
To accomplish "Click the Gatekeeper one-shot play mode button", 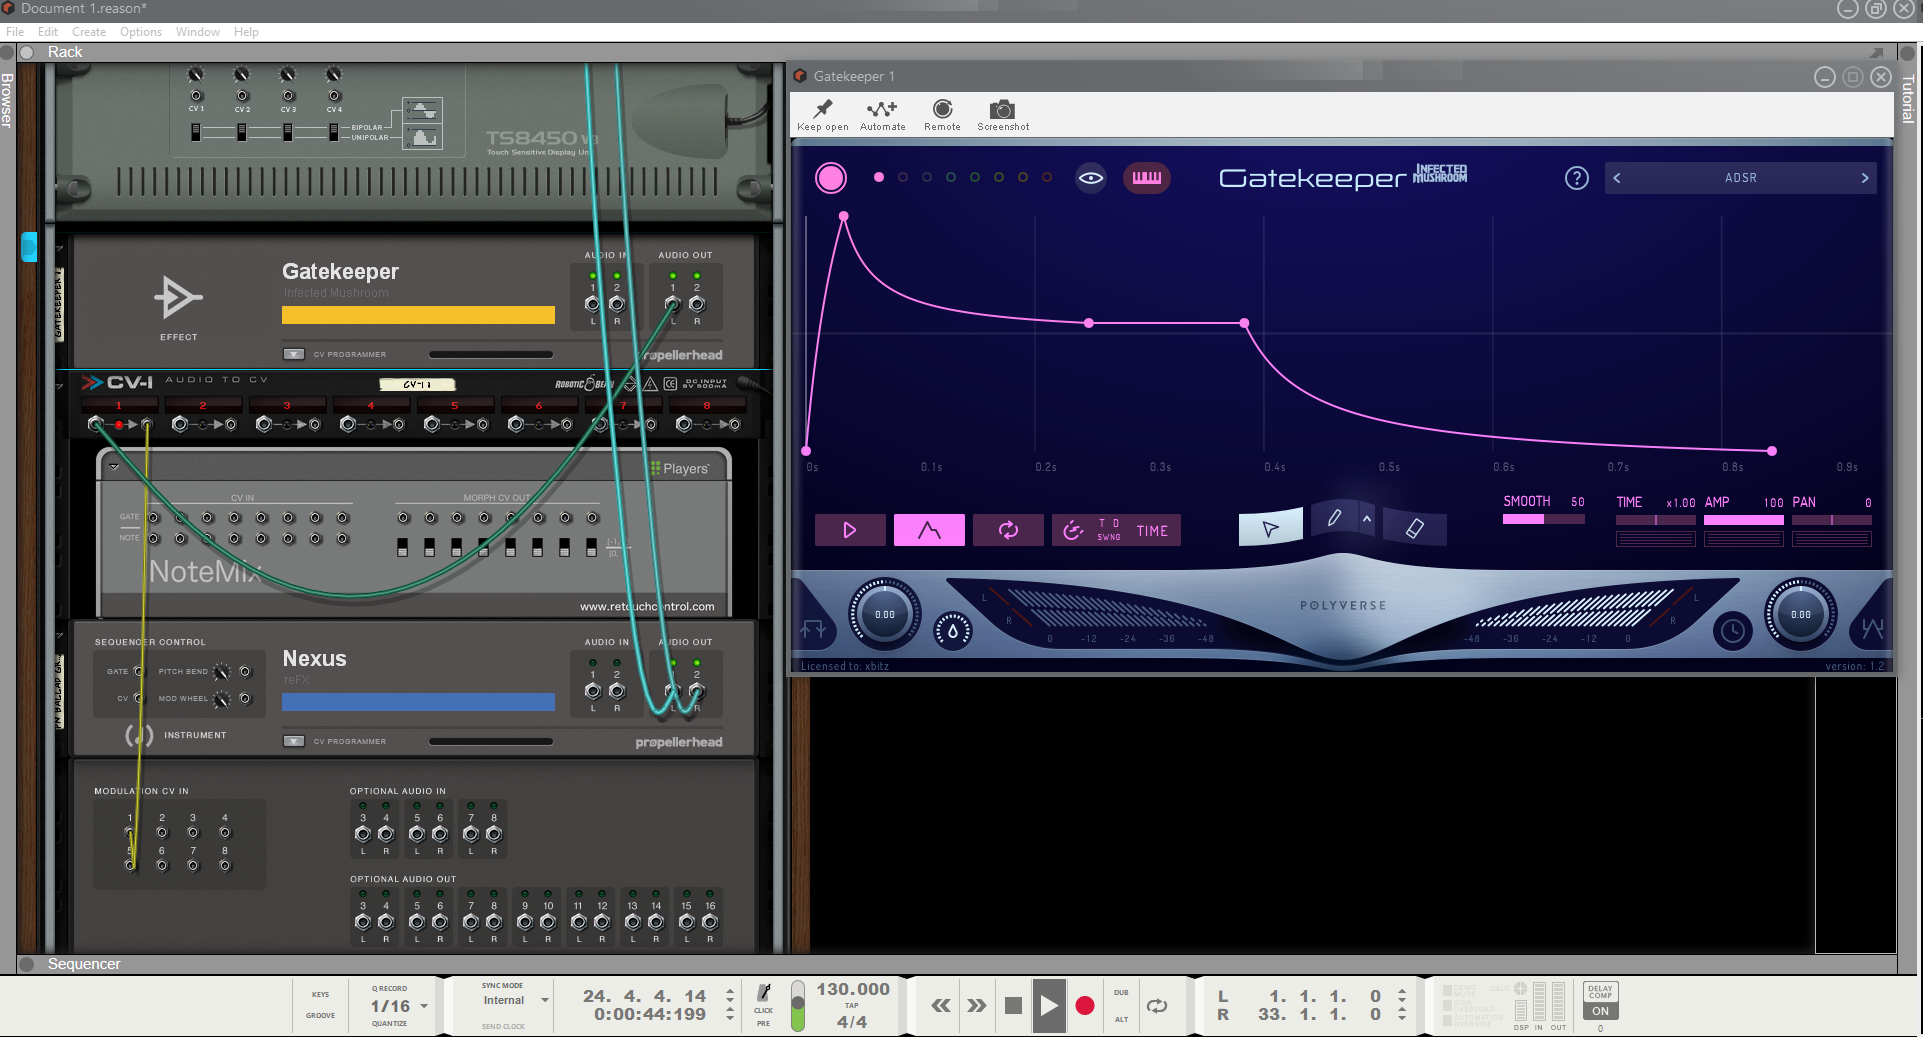I will pos(850,530).
